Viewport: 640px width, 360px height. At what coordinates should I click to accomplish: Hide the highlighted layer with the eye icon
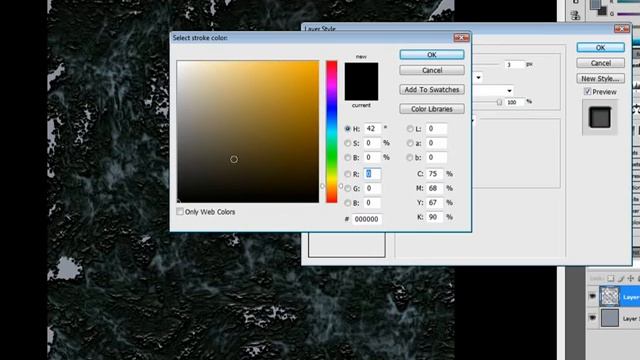593,296
